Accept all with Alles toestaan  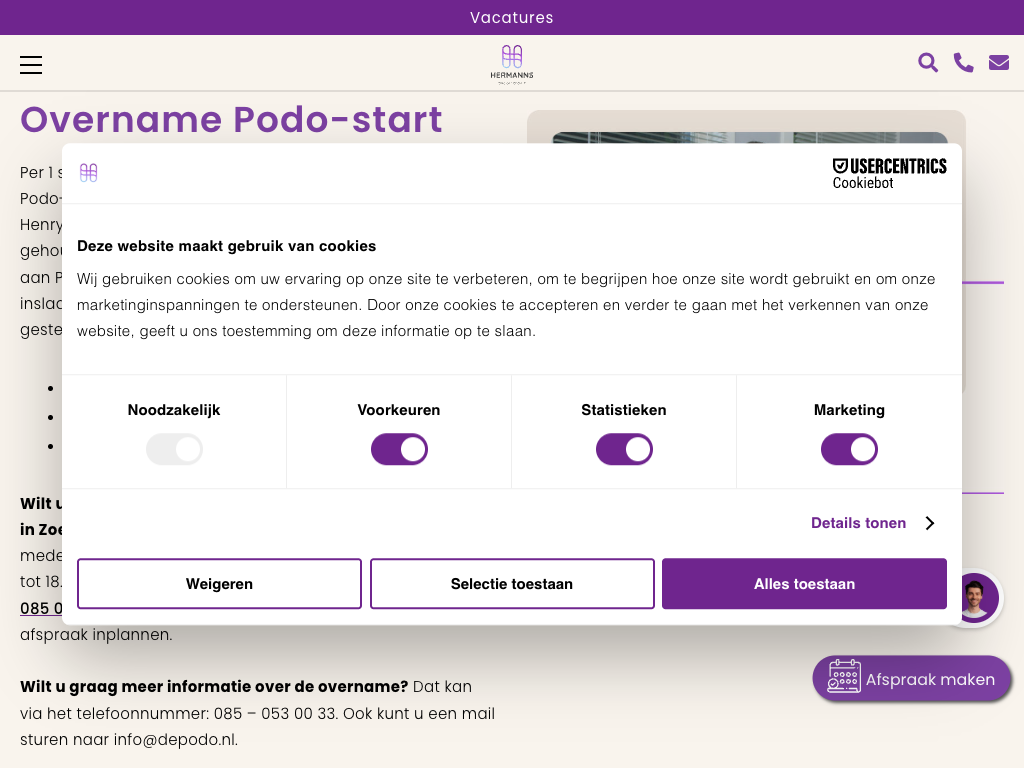click(x=804, y=584)
